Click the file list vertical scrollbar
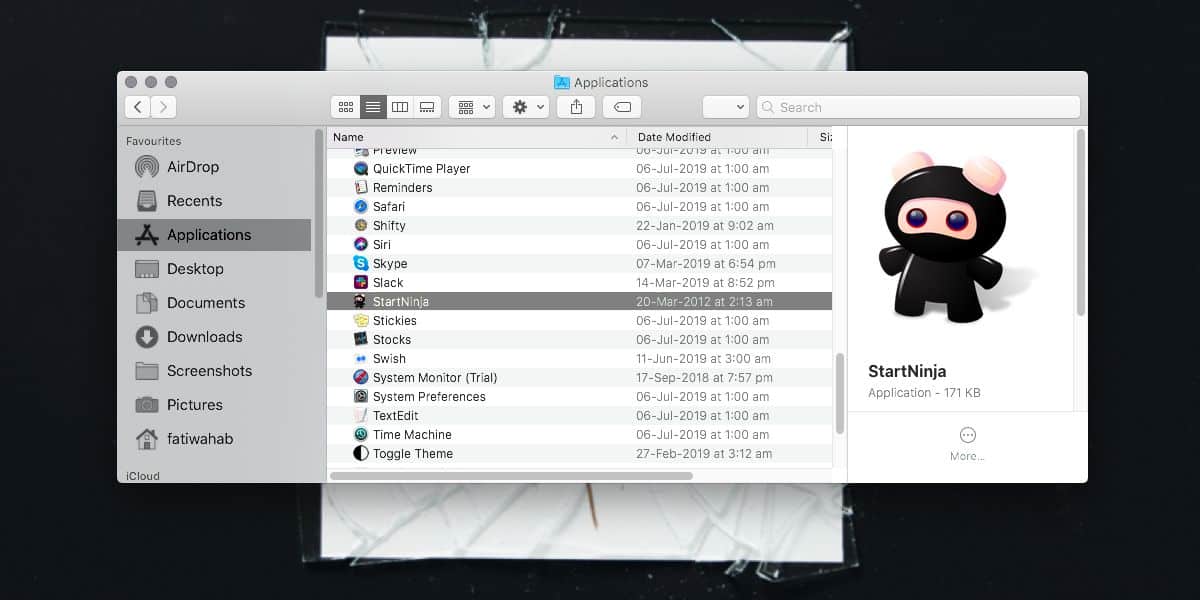 [x=840, y=394]
